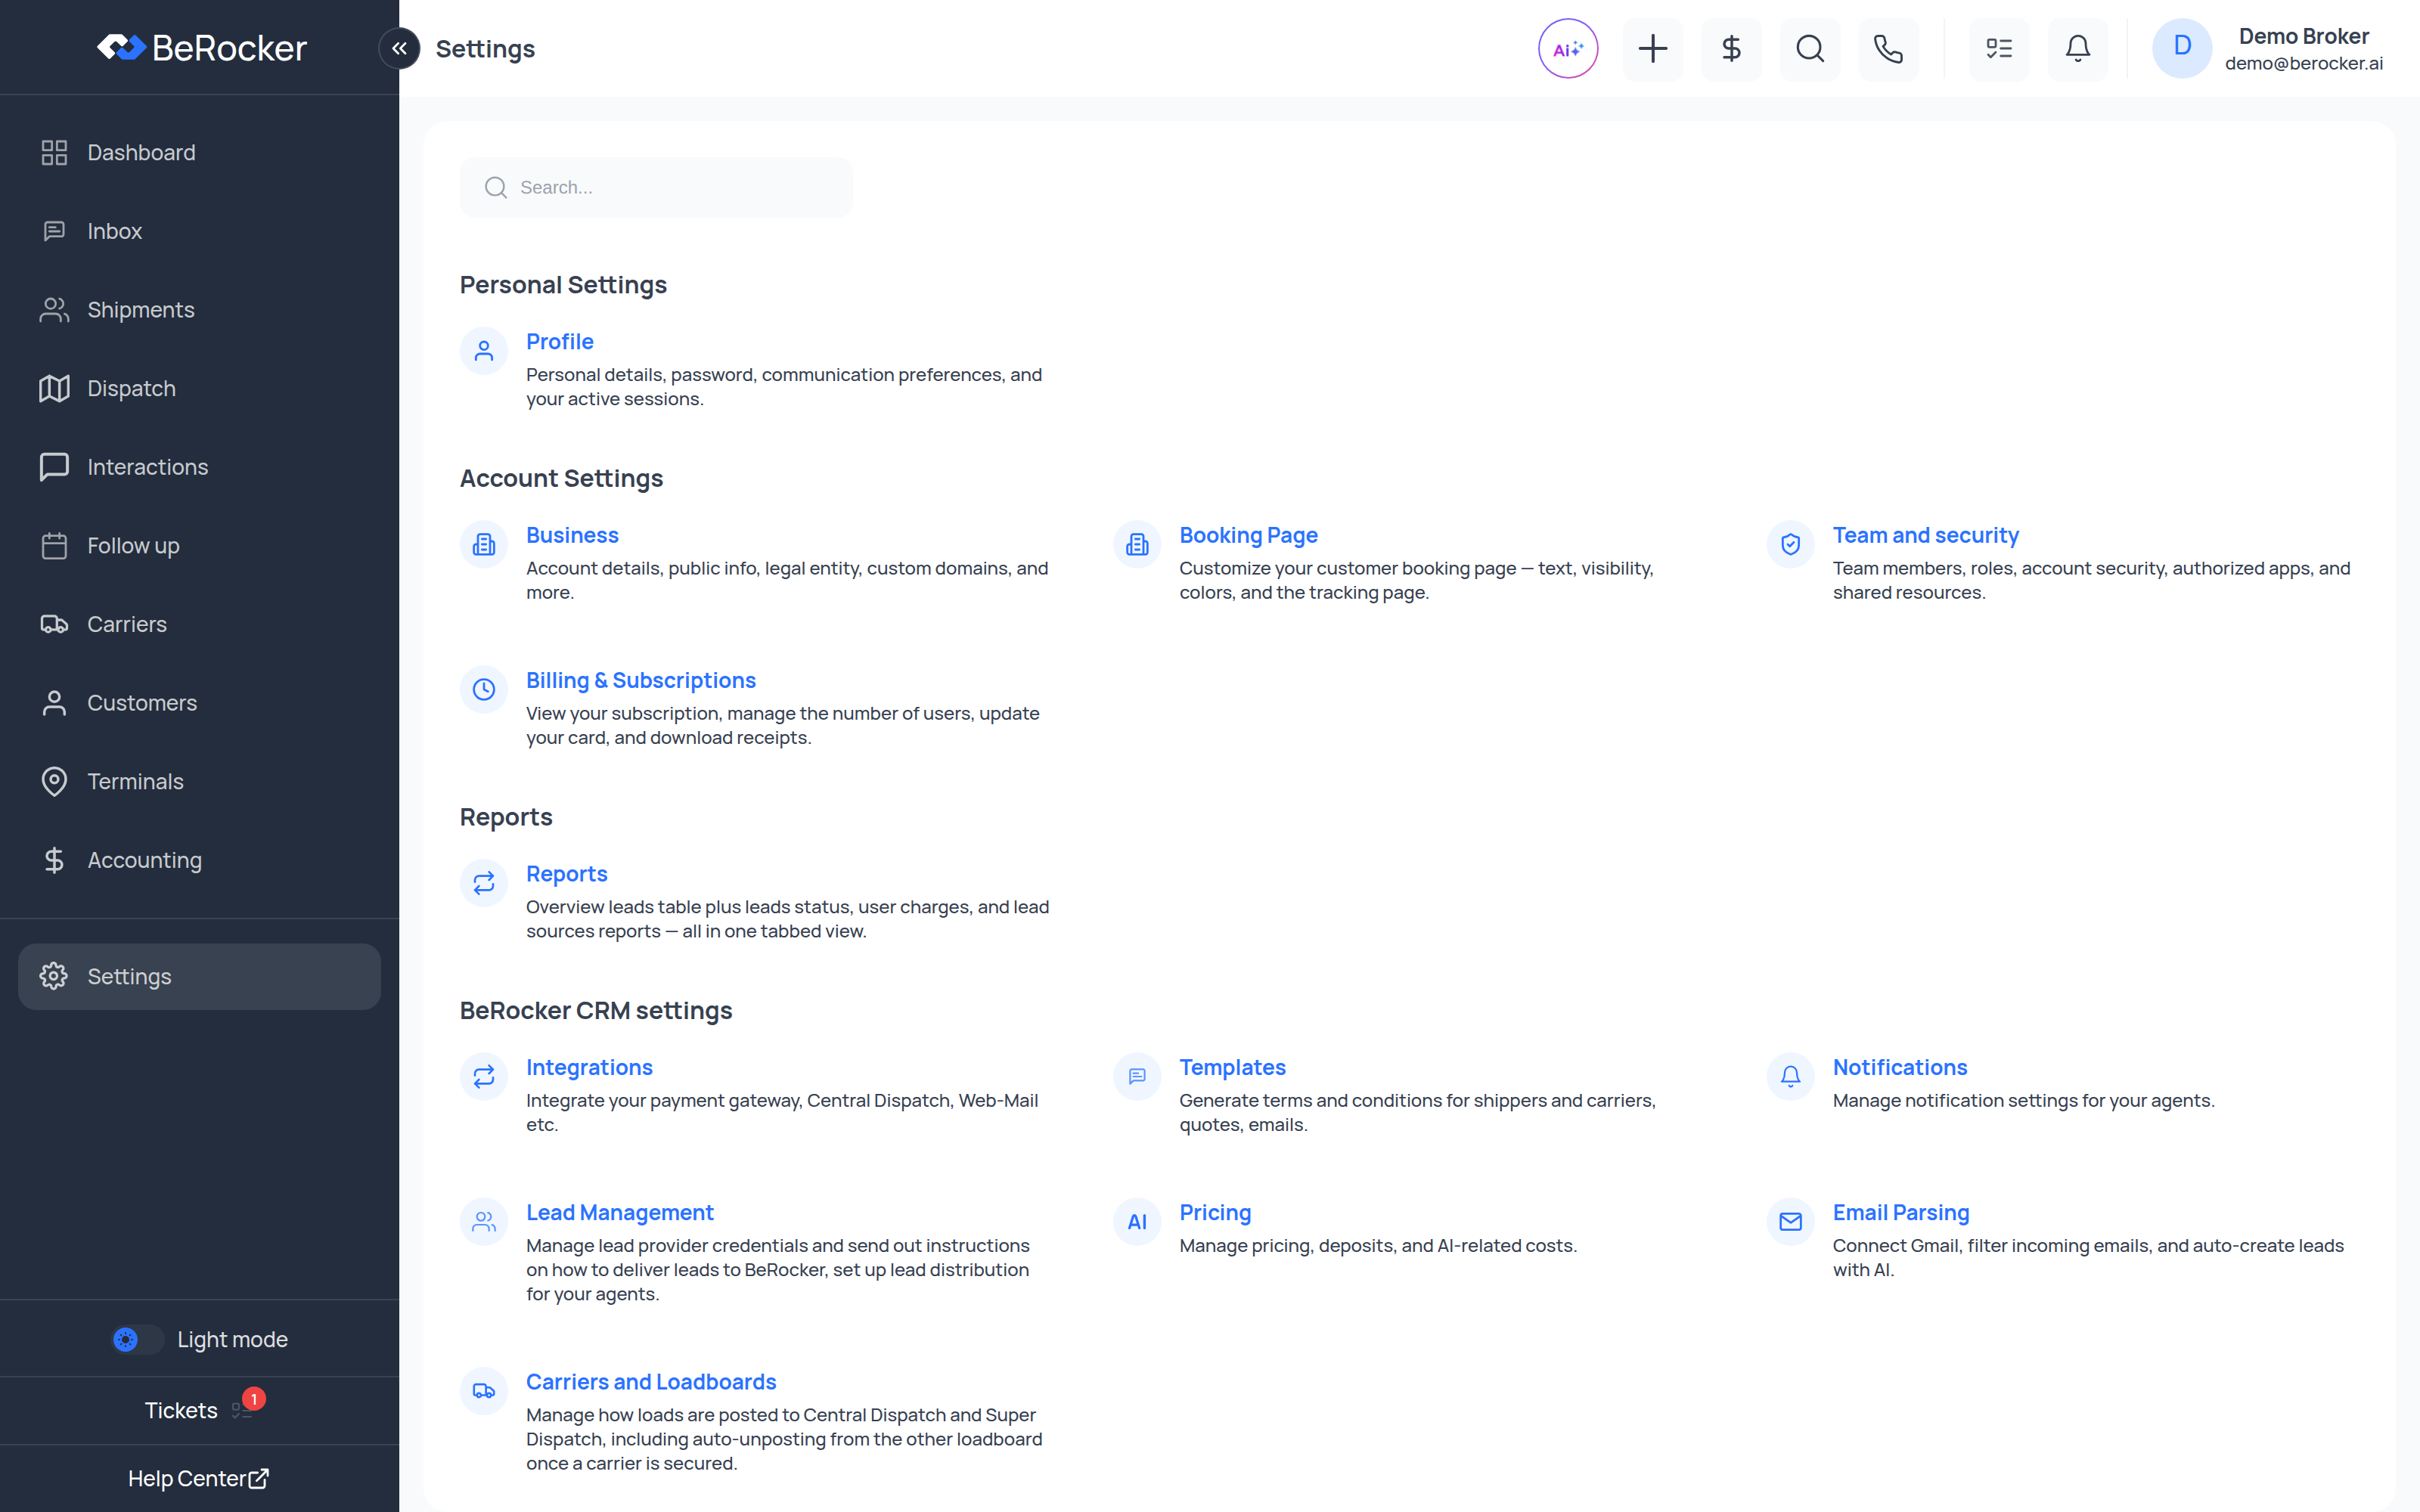The image size is (2420, 1512).
Task: Open the Booking Page link
Action: (1248, 535)
